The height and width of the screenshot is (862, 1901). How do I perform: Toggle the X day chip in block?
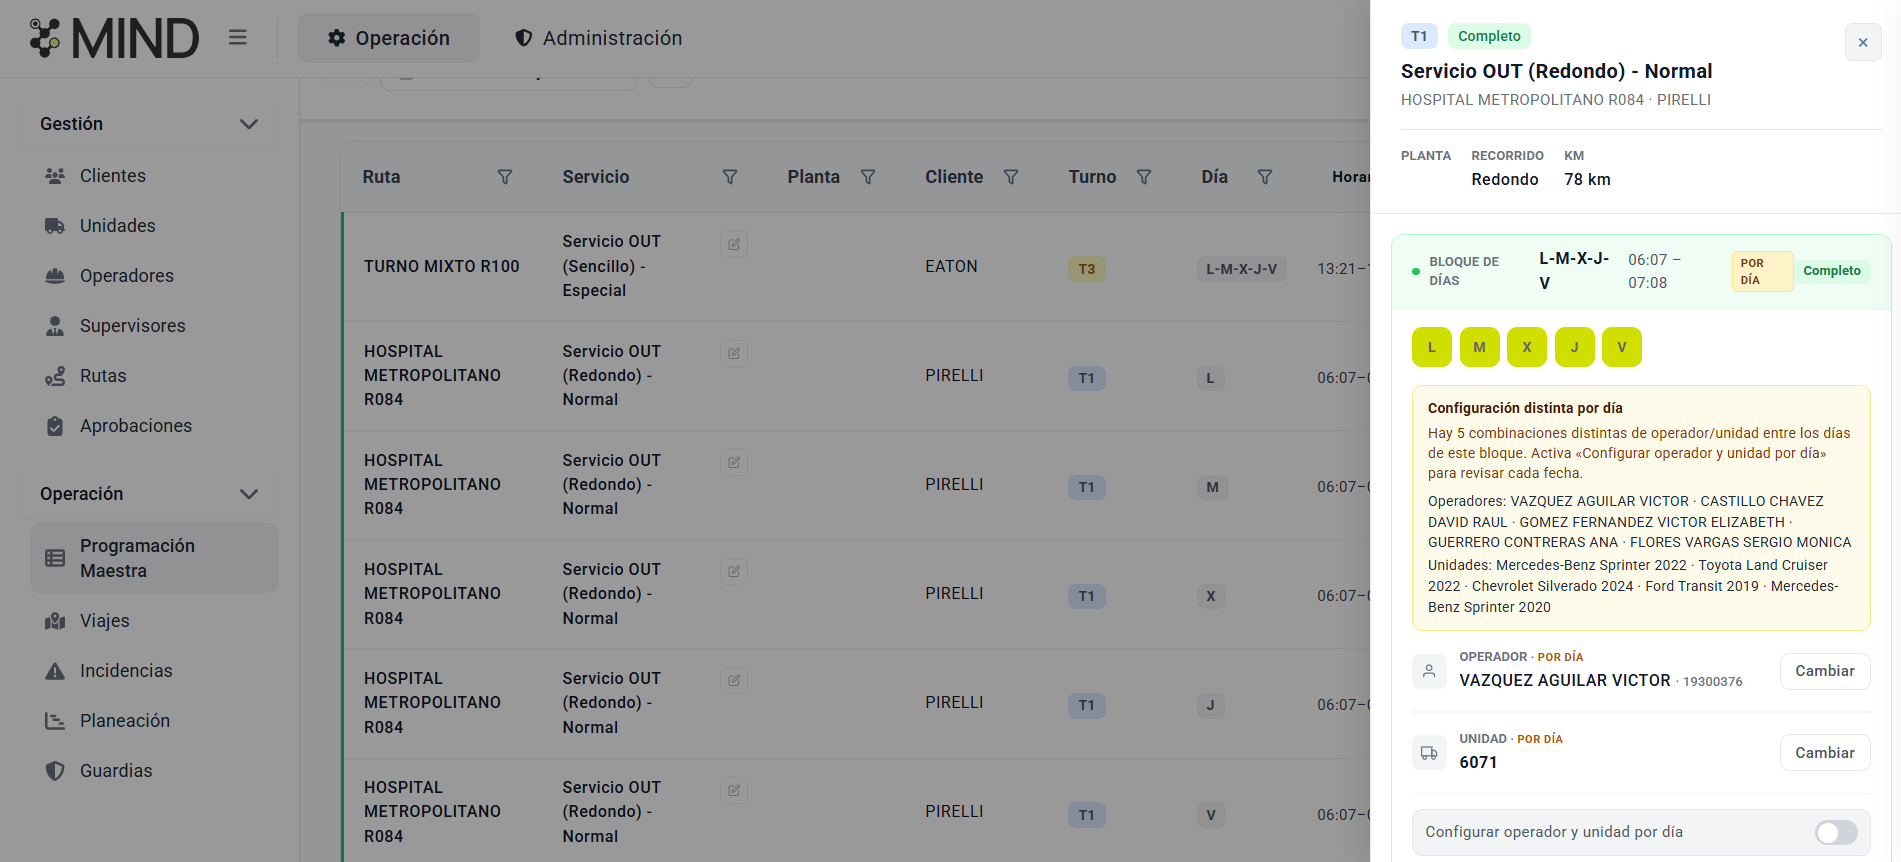point(1527,347)
